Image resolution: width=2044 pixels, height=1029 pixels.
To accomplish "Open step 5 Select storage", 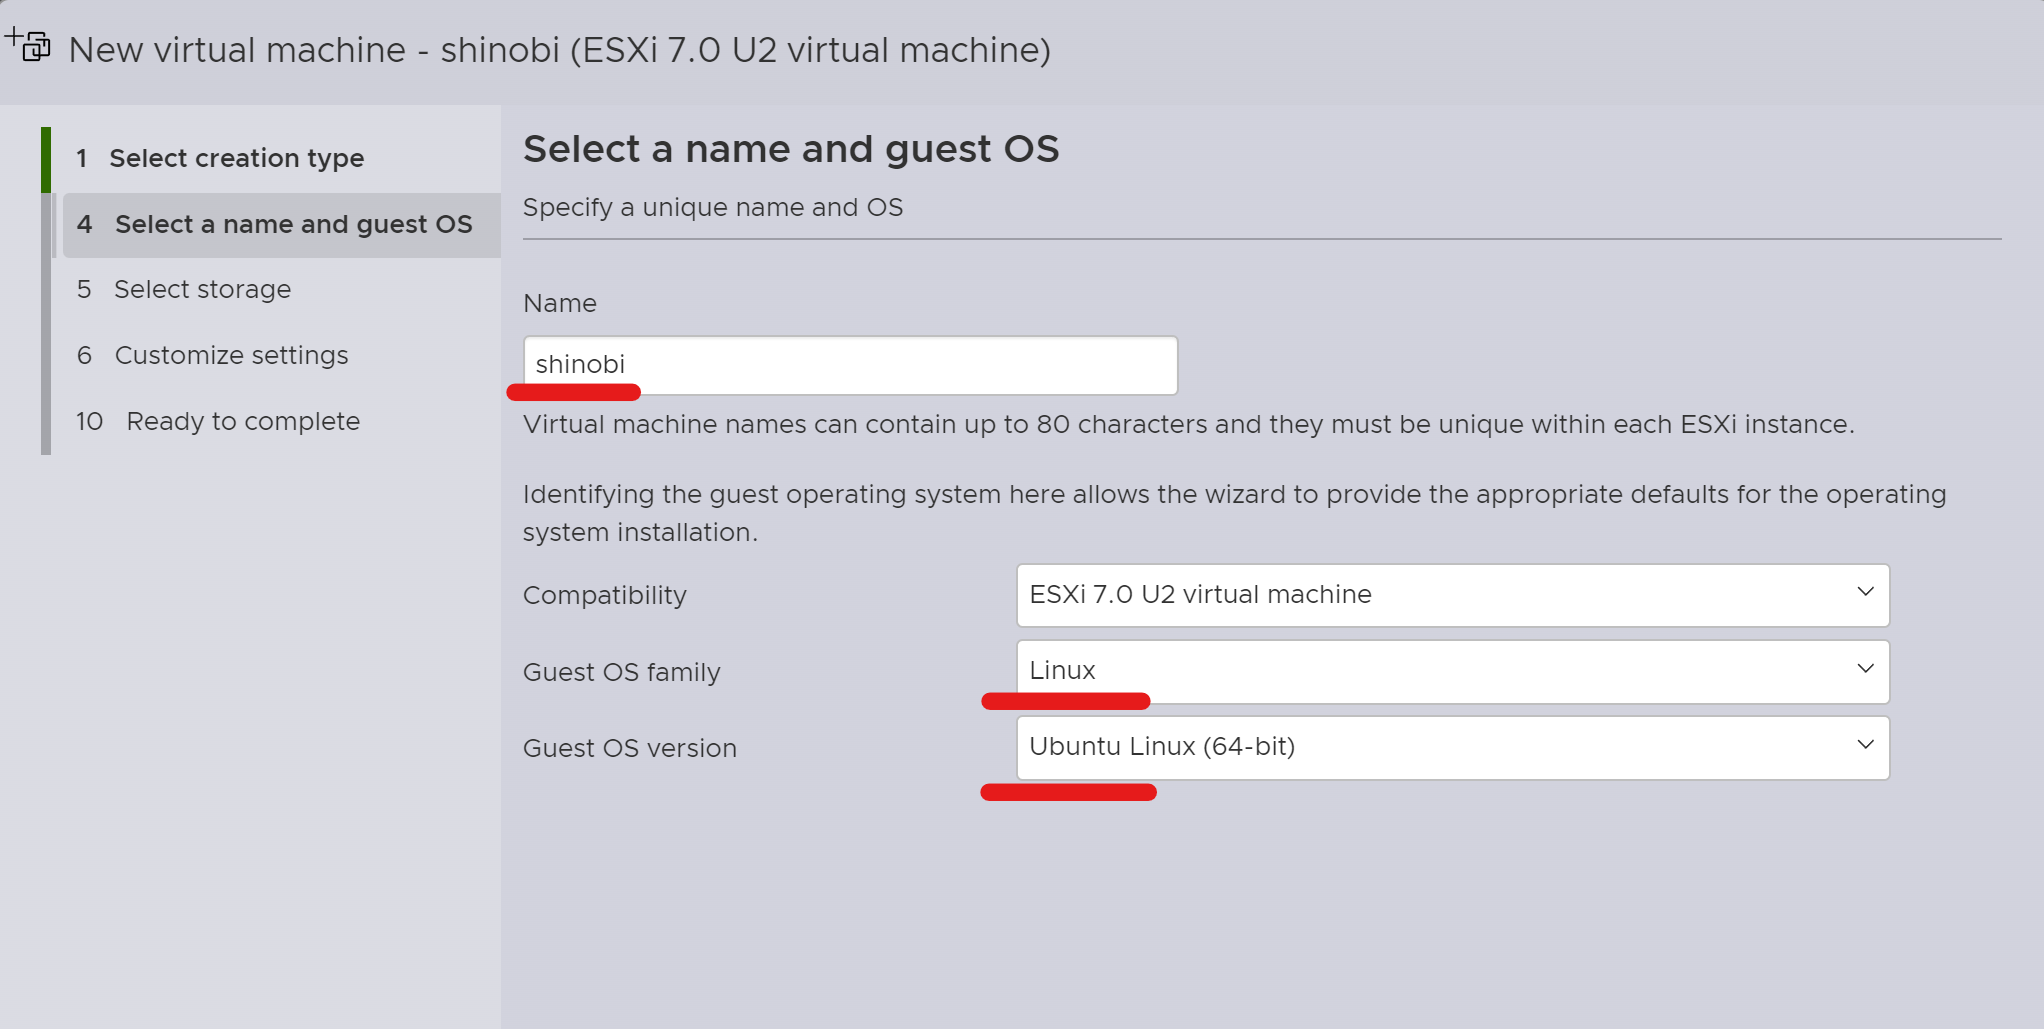I will coord(184,289).
